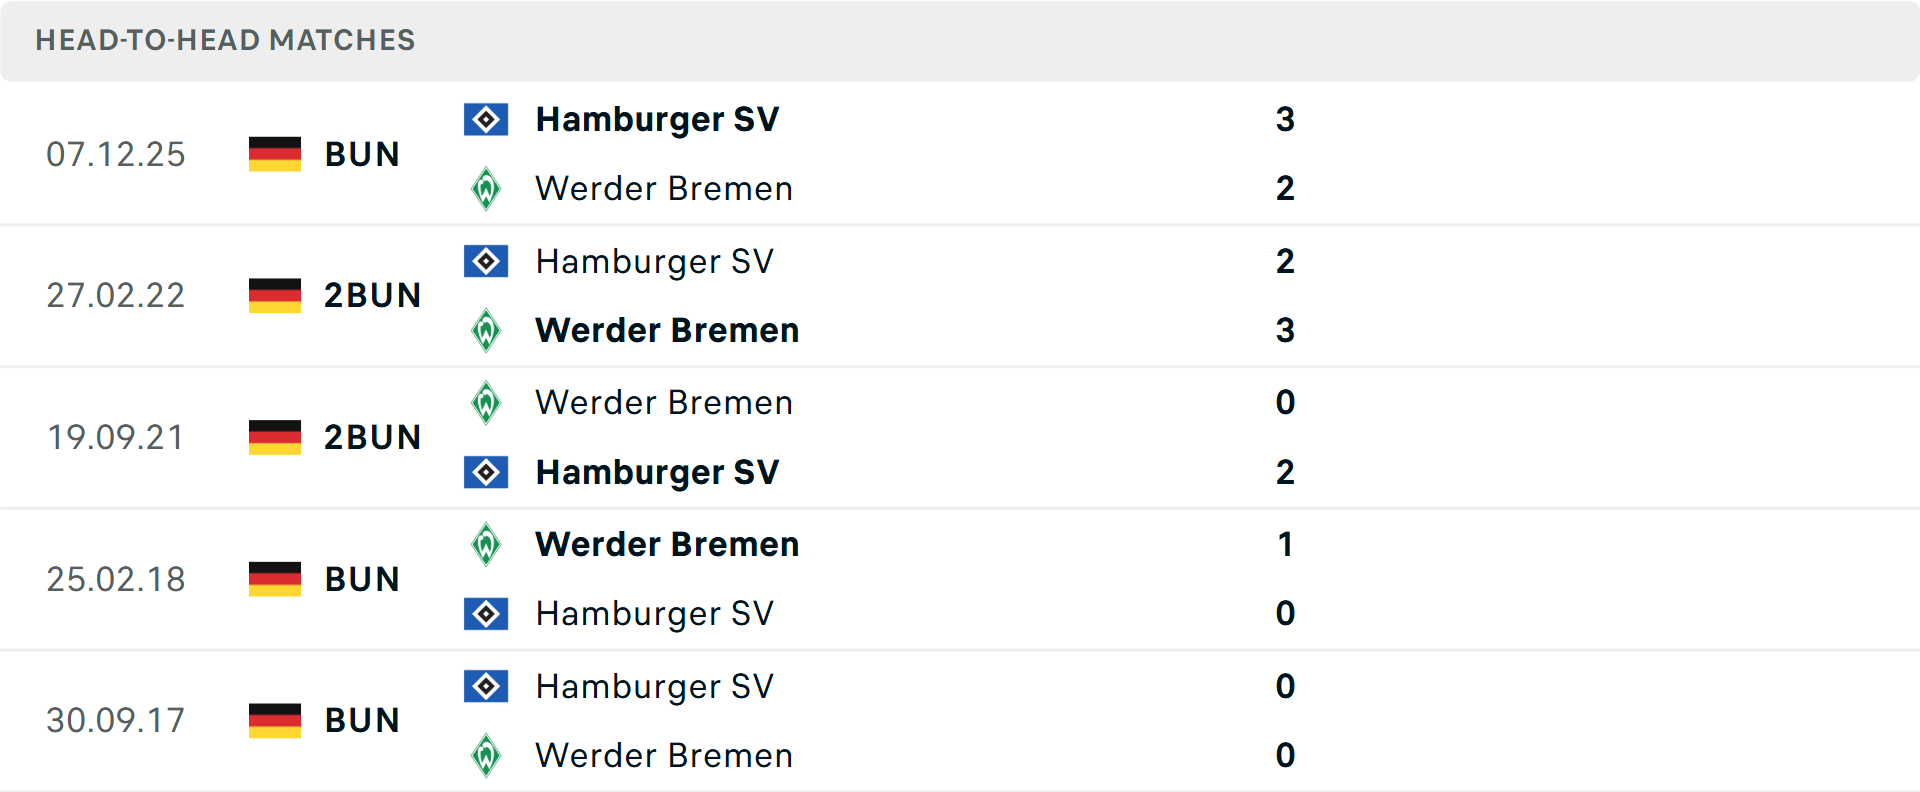1920x792 pixels.
Task: Click the Hamburger SV badge from 27.02.22
Action: point(486,261)
